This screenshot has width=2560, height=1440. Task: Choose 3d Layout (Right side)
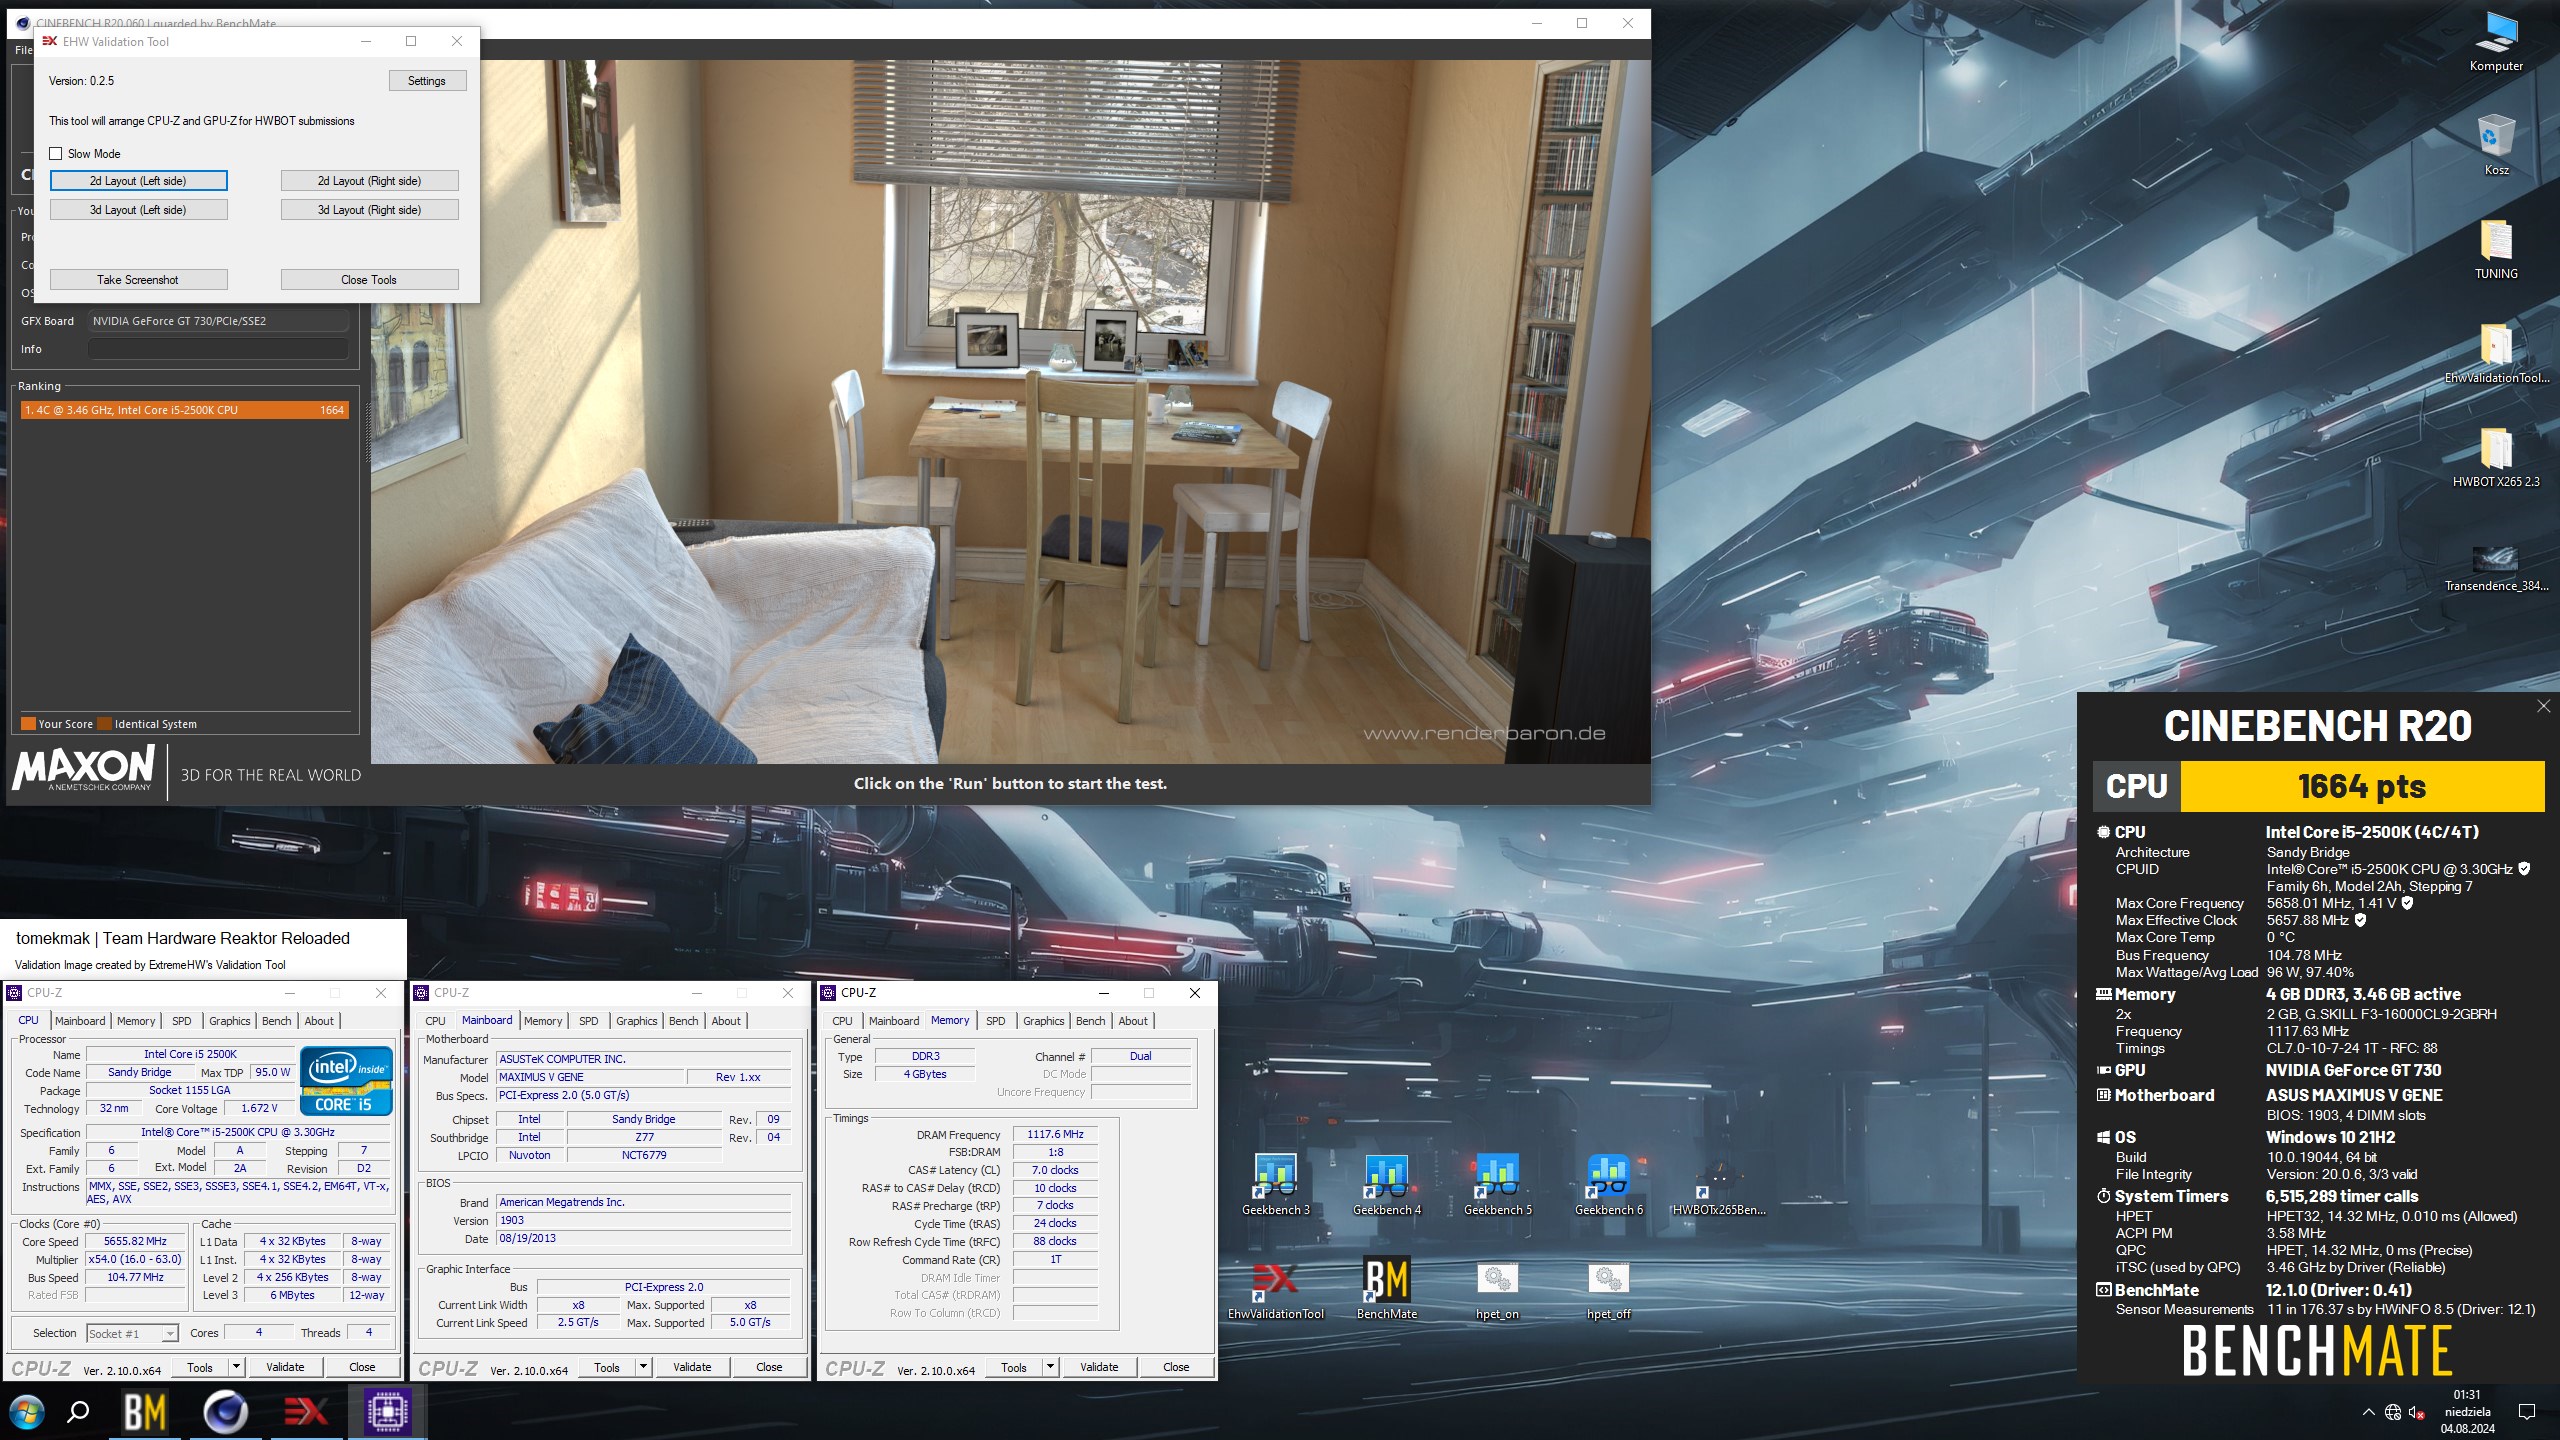369,210
